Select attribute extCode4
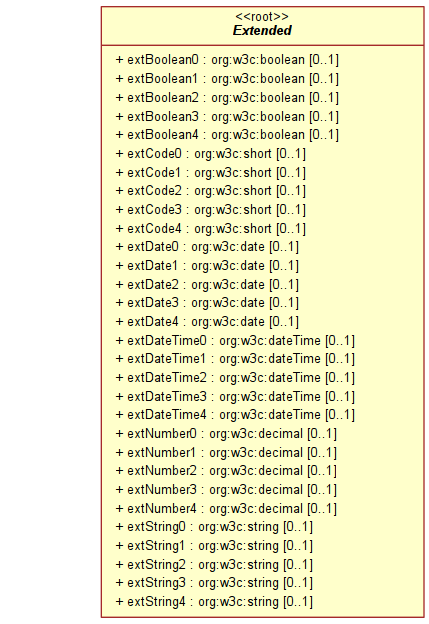429x624 pixels. (211, 228)
